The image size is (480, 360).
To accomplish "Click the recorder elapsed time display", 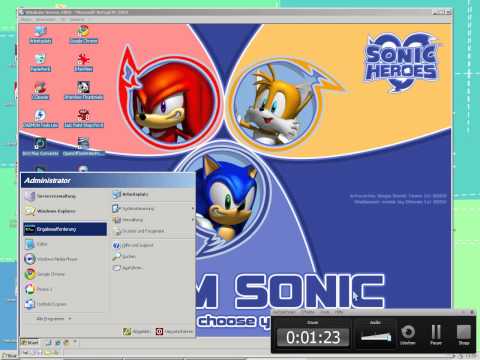I will click(313, 337).
